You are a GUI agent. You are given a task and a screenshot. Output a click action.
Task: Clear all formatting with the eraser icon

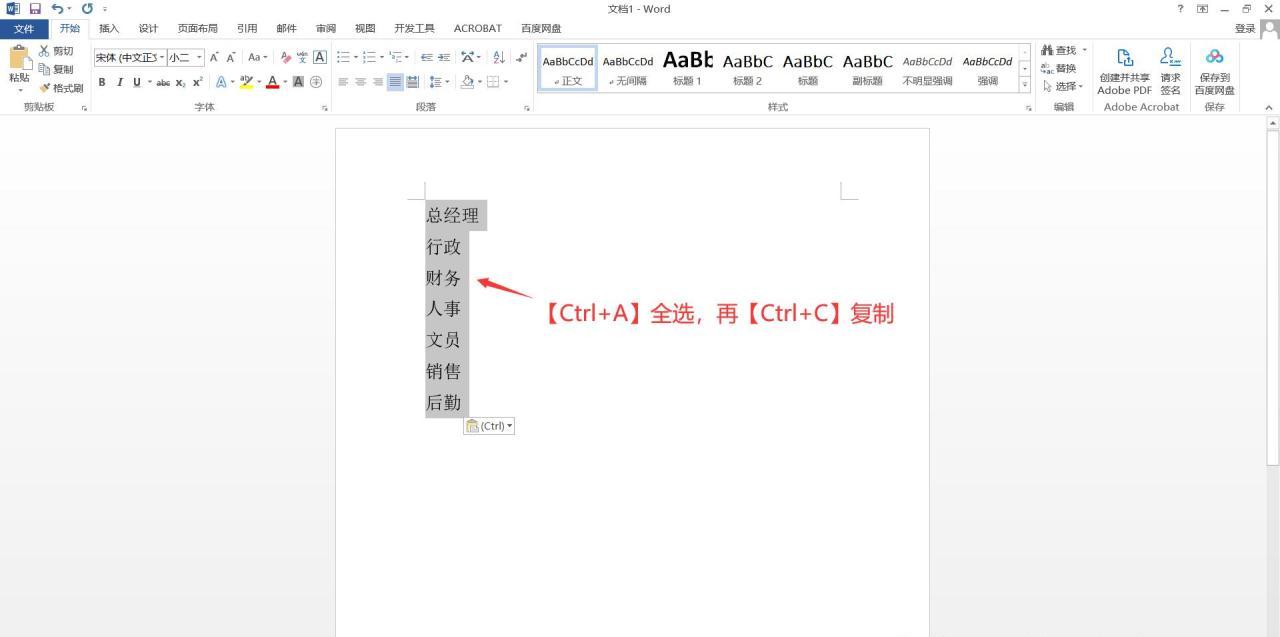pyautogui.click(x=286, y=57)
